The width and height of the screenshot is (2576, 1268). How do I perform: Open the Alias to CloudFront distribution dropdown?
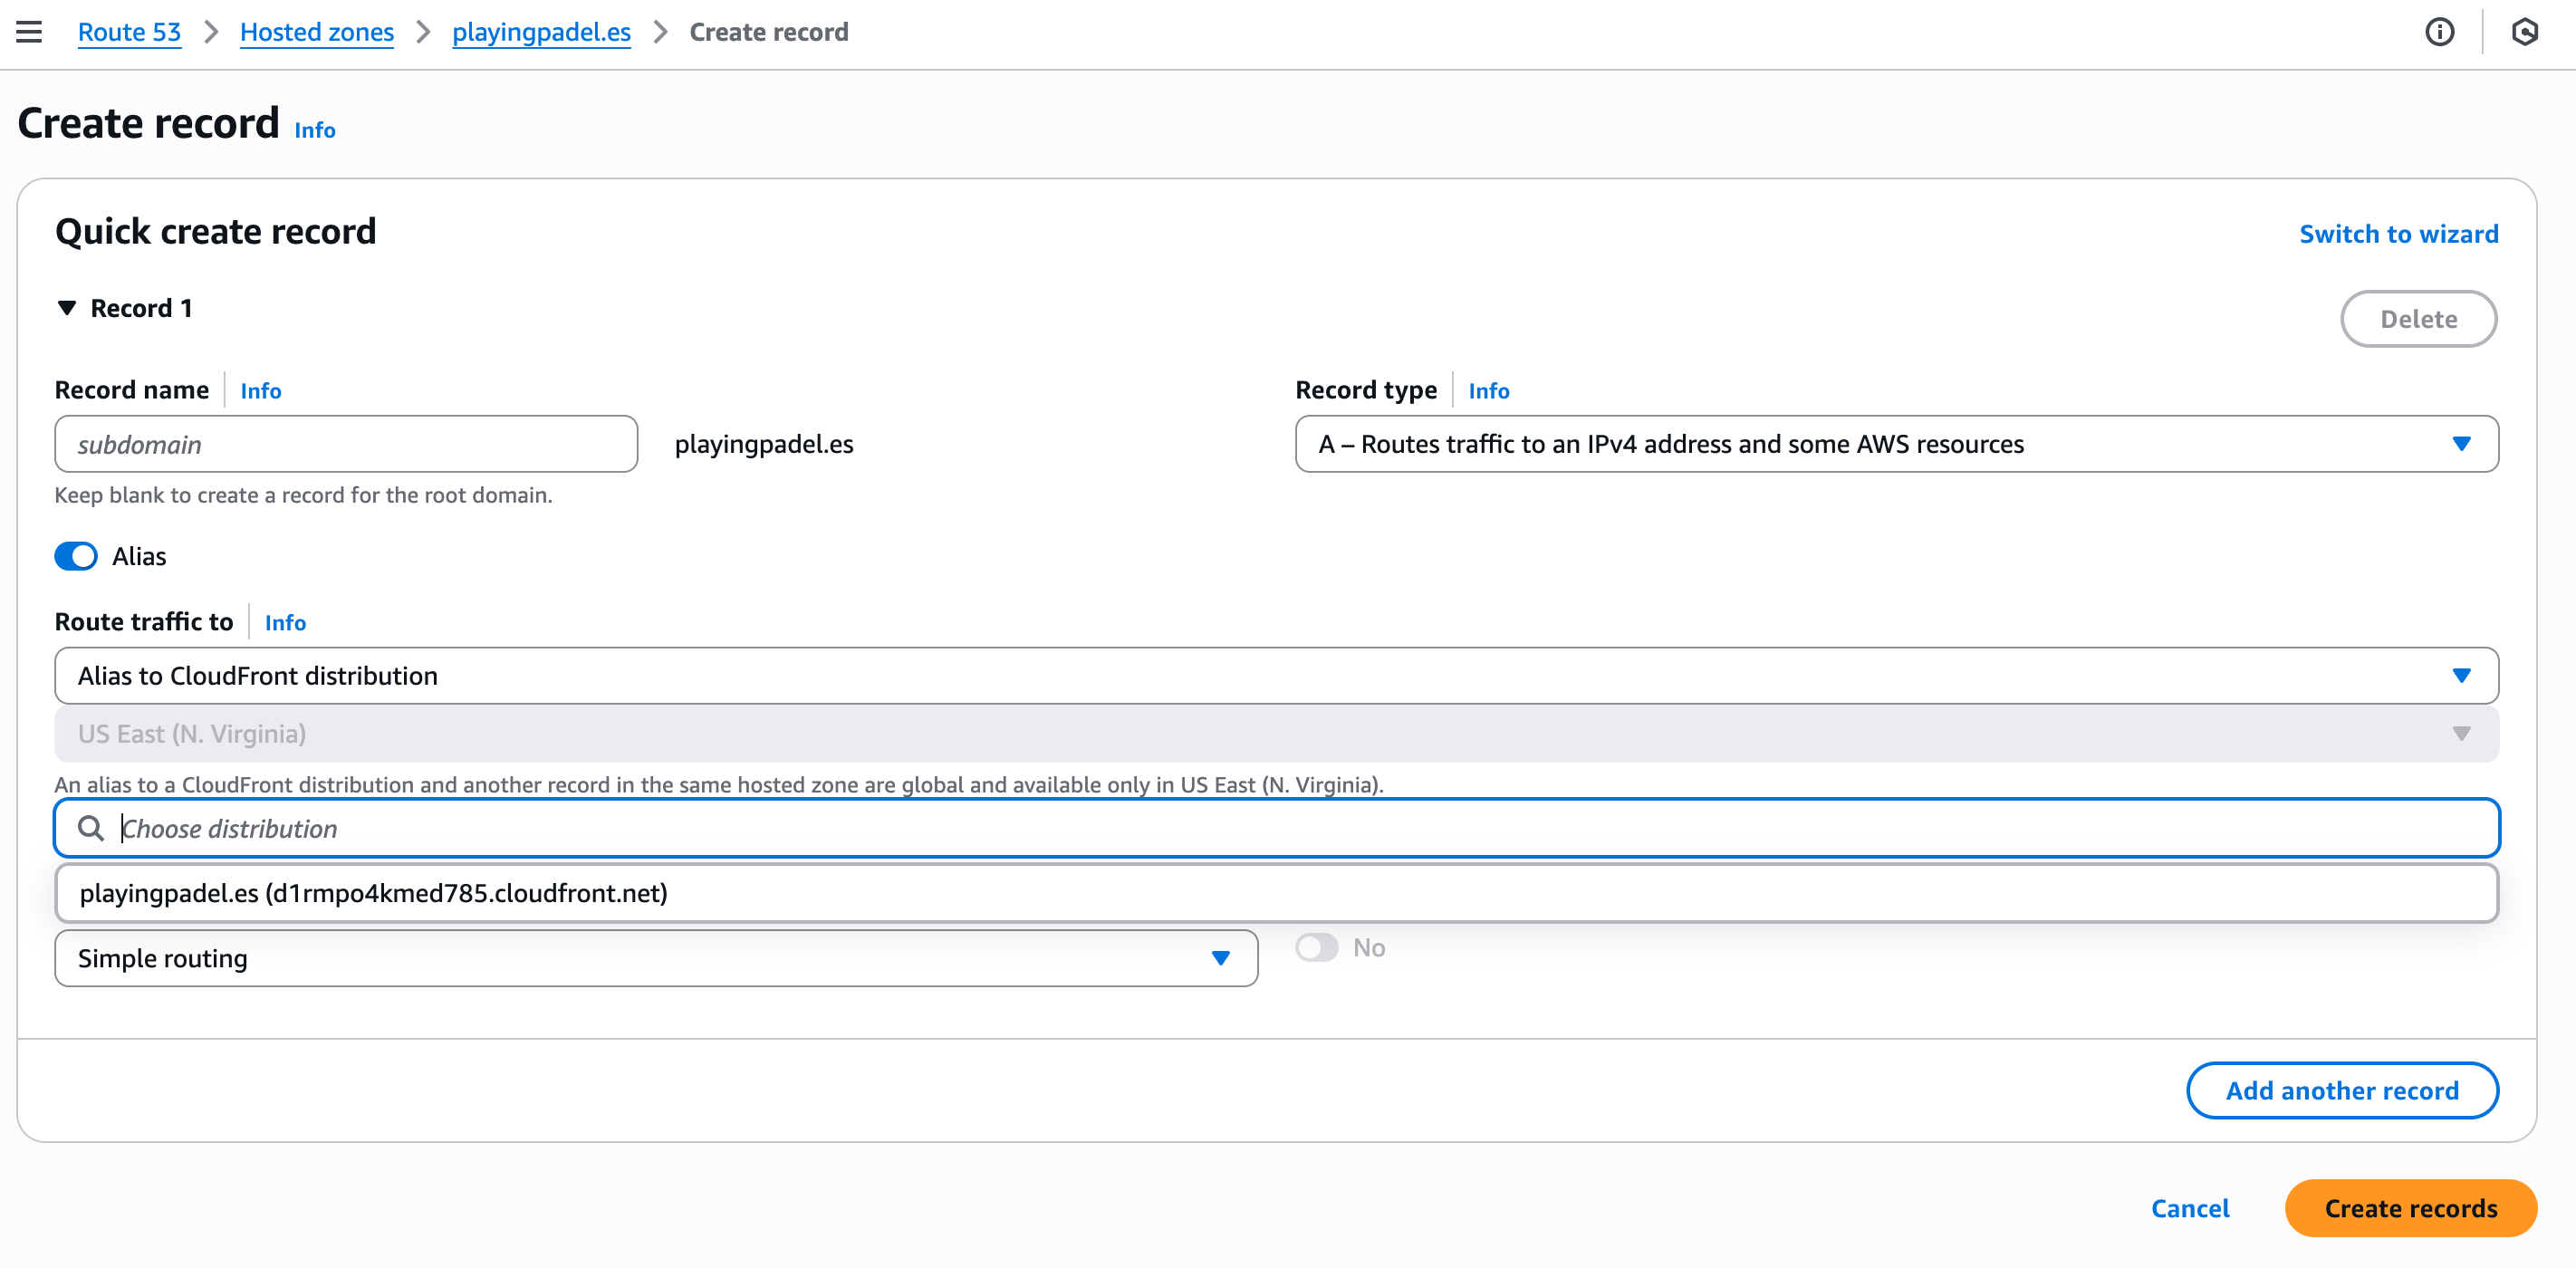tap(1276, 676)
